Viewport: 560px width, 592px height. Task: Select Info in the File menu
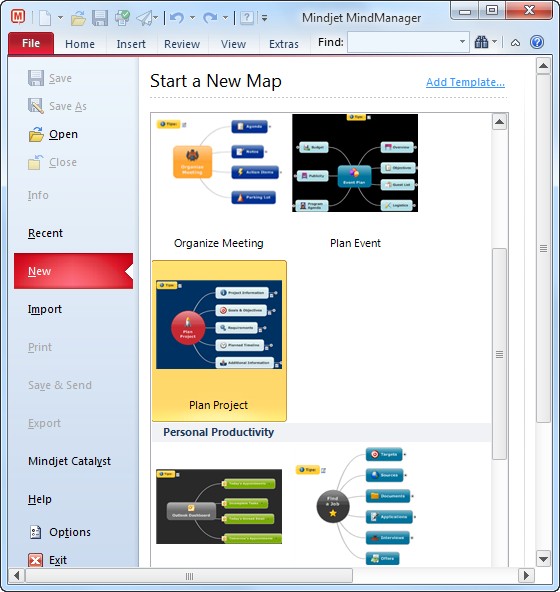[x=38, y=195]
